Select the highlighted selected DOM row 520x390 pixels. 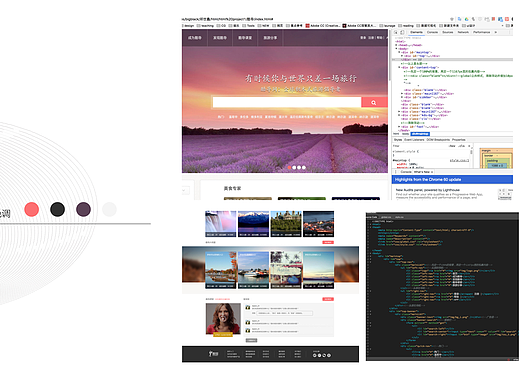pyautogui.click(x=452, y=60)
